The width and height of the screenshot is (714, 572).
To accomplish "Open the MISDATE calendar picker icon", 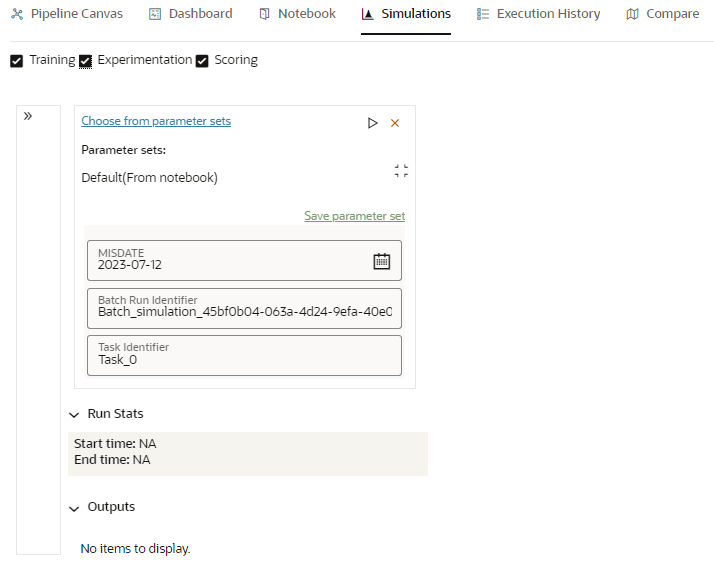I will 382,261.
